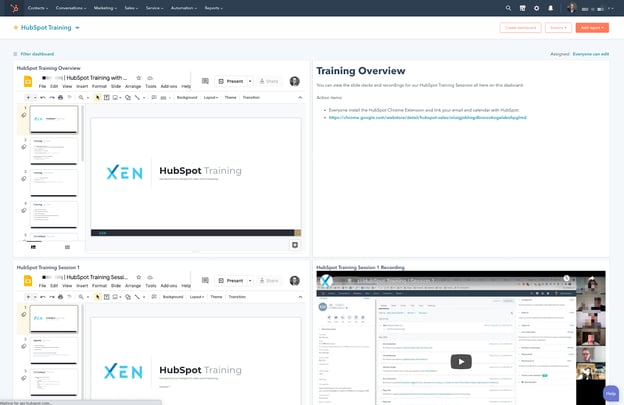This screenshot has height=405, width=624.
Task: Collapse Session 1 embed toolbar with chevron
Action: pyautogui.click(x=300, y=297)
